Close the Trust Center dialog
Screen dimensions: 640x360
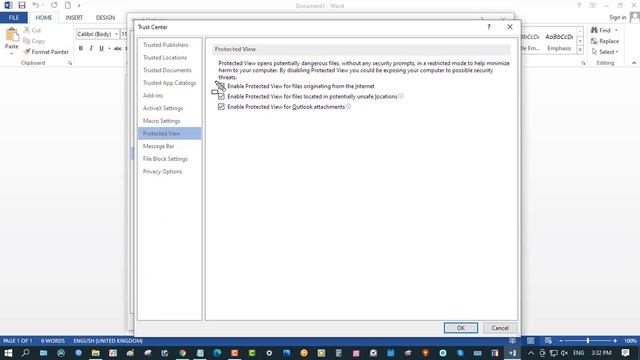pos(510,27)
